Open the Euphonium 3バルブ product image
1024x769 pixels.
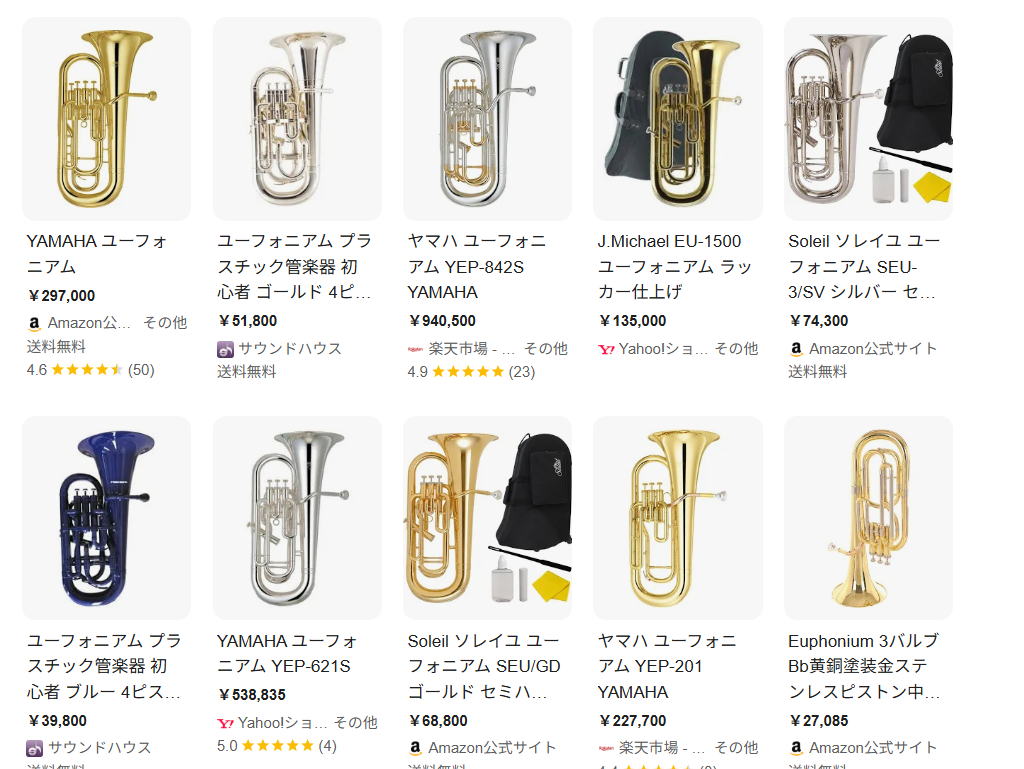[868, 518]
